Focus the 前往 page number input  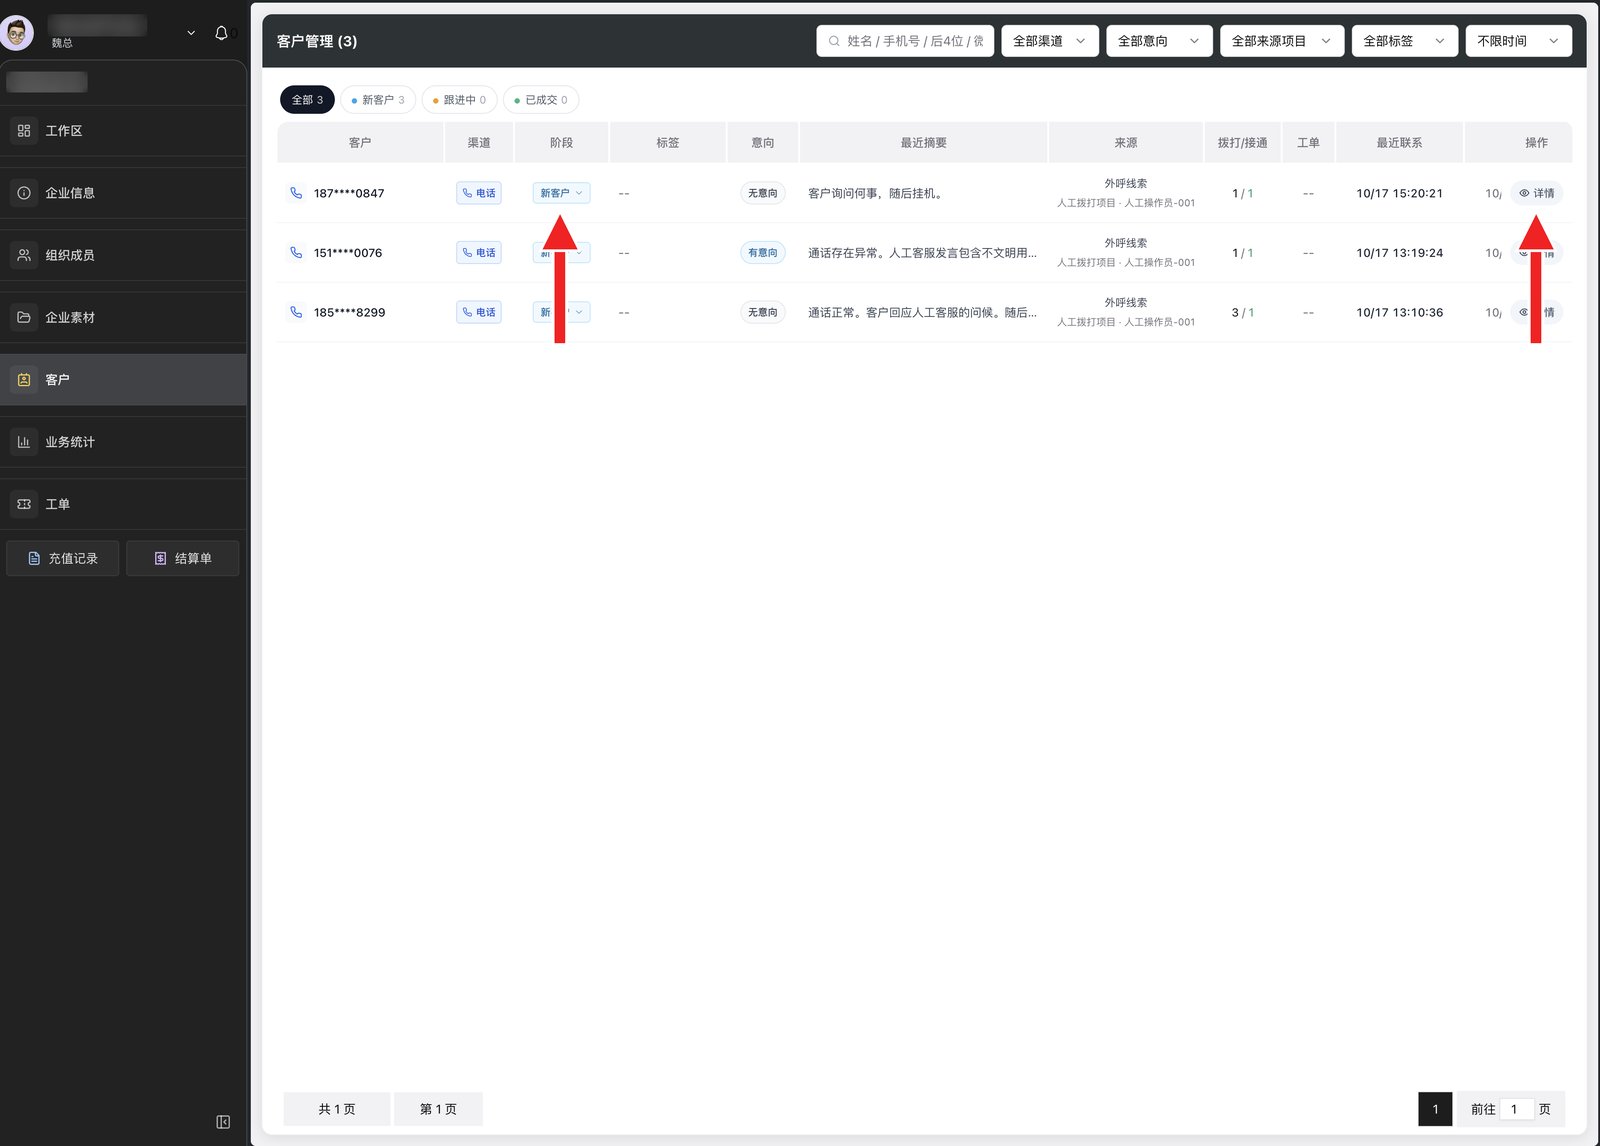tap(1516, 1109)
